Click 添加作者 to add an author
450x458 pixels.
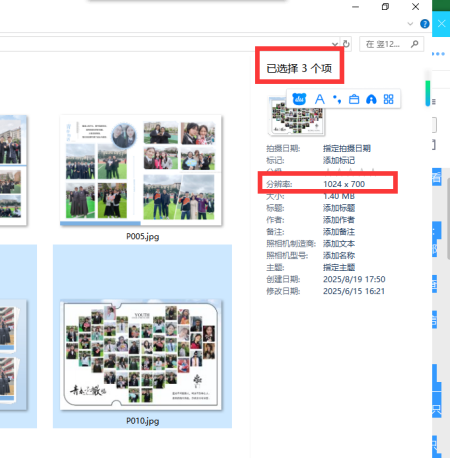pyautogui.click(x=339, y=220)
